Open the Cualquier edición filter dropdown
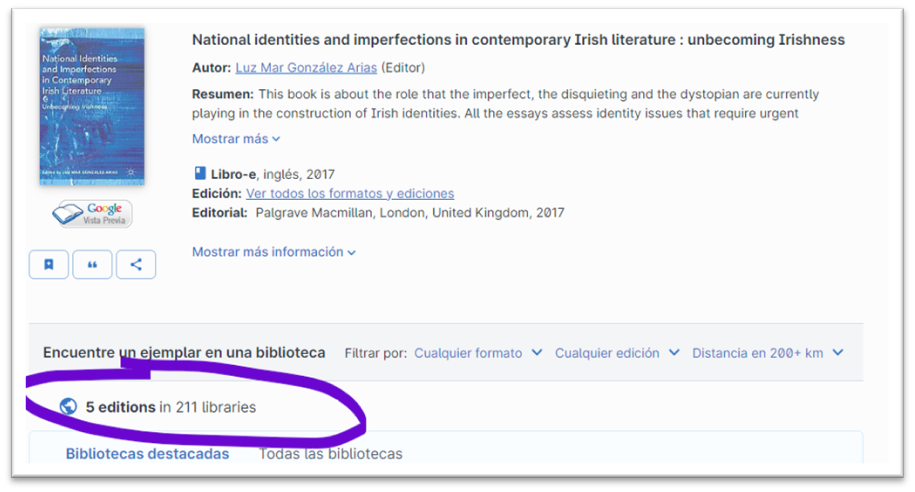 click(x=617, y=353)
